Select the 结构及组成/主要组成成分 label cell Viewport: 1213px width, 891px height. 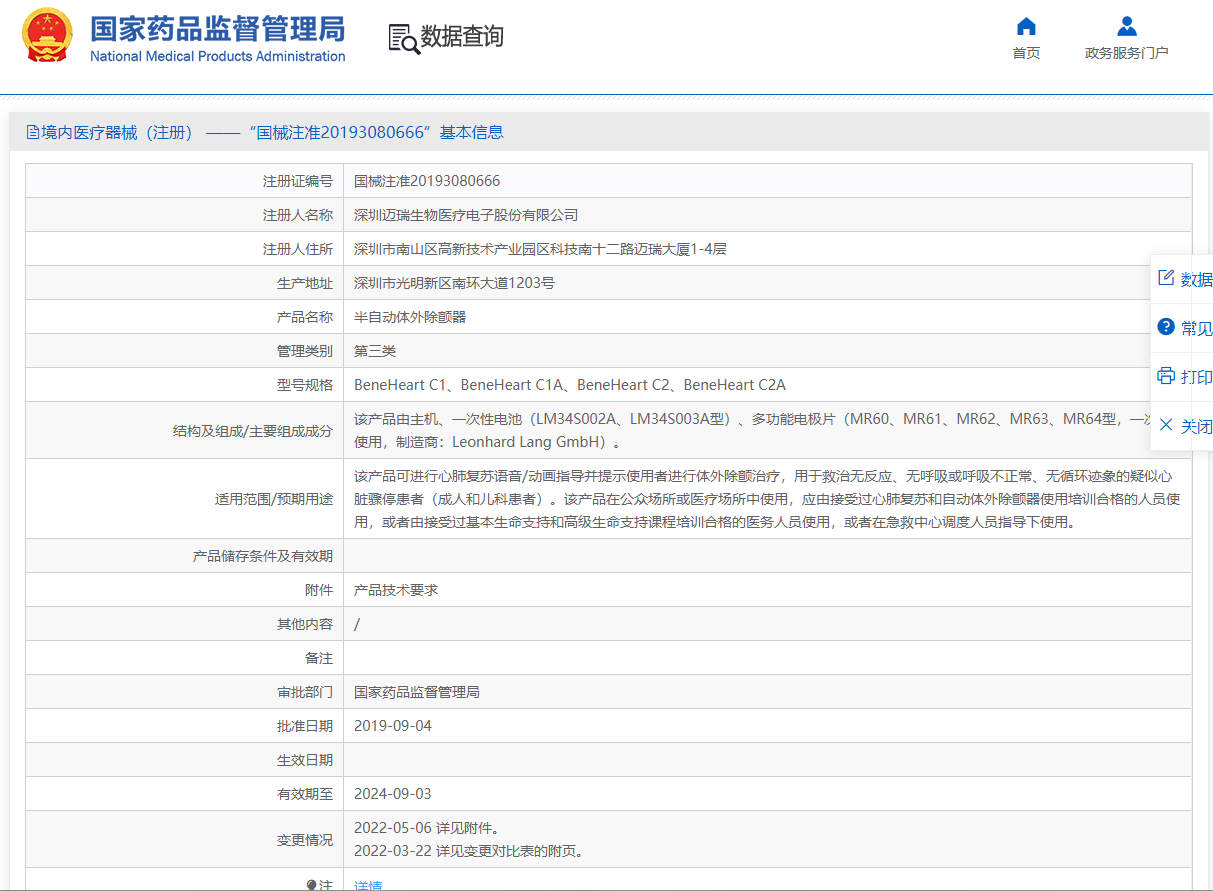pyautogui.click(x=185, y=431)
